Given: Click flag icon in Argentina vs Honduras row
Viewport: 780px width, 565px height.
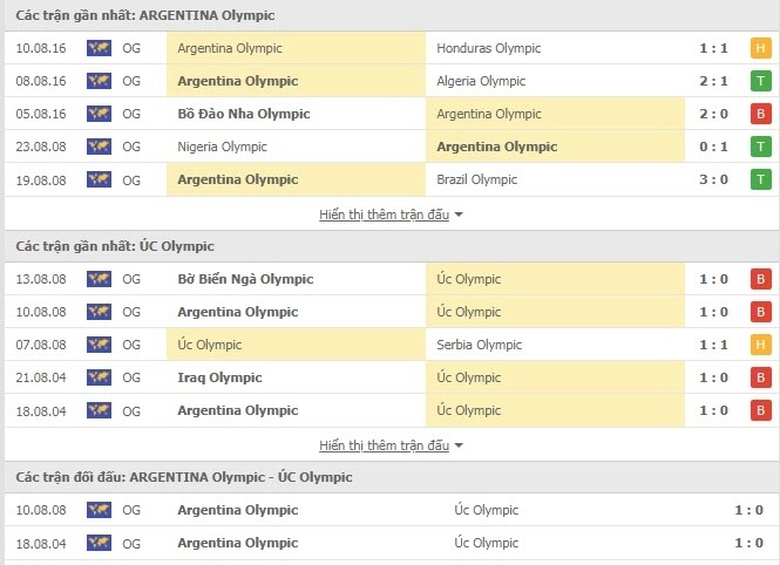Looking at the screenshot, I should [99, 48].
